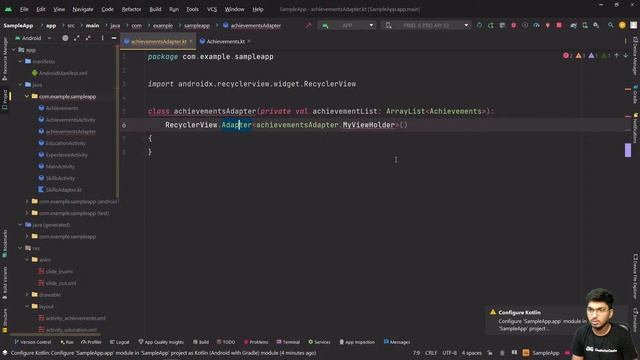Open the app run configuration dropdown
This screenshot has width=640, height=360.
347,25
